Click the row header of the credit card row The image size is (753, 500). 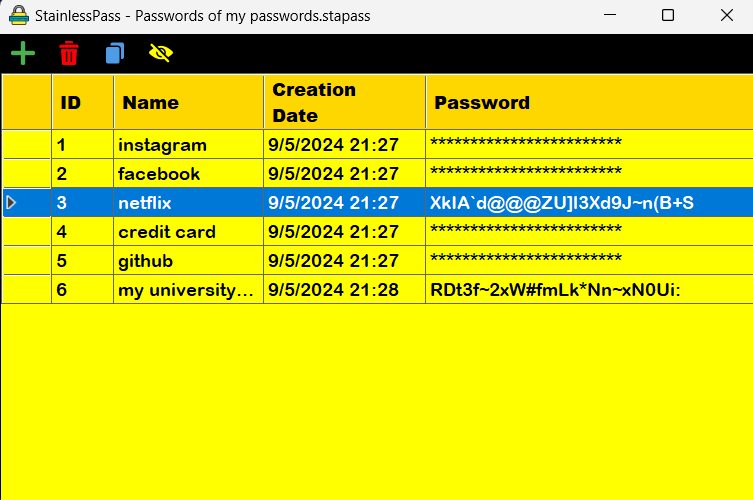click(x=27, y=232)
